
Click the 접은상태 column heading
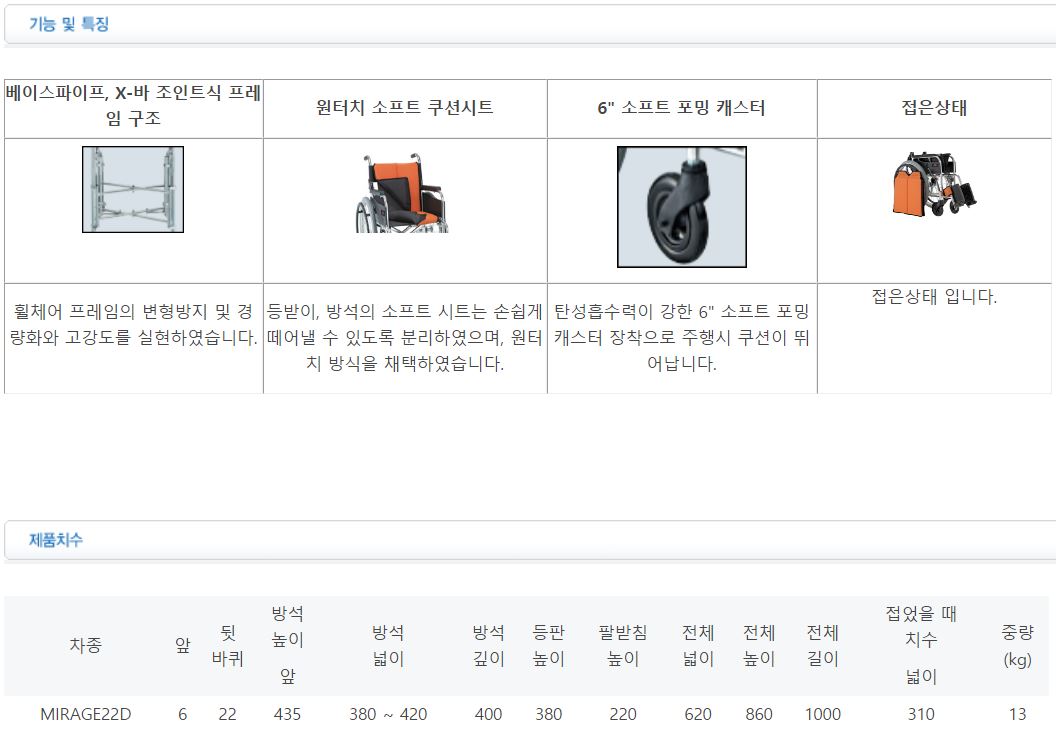click(x=933, y=108)
